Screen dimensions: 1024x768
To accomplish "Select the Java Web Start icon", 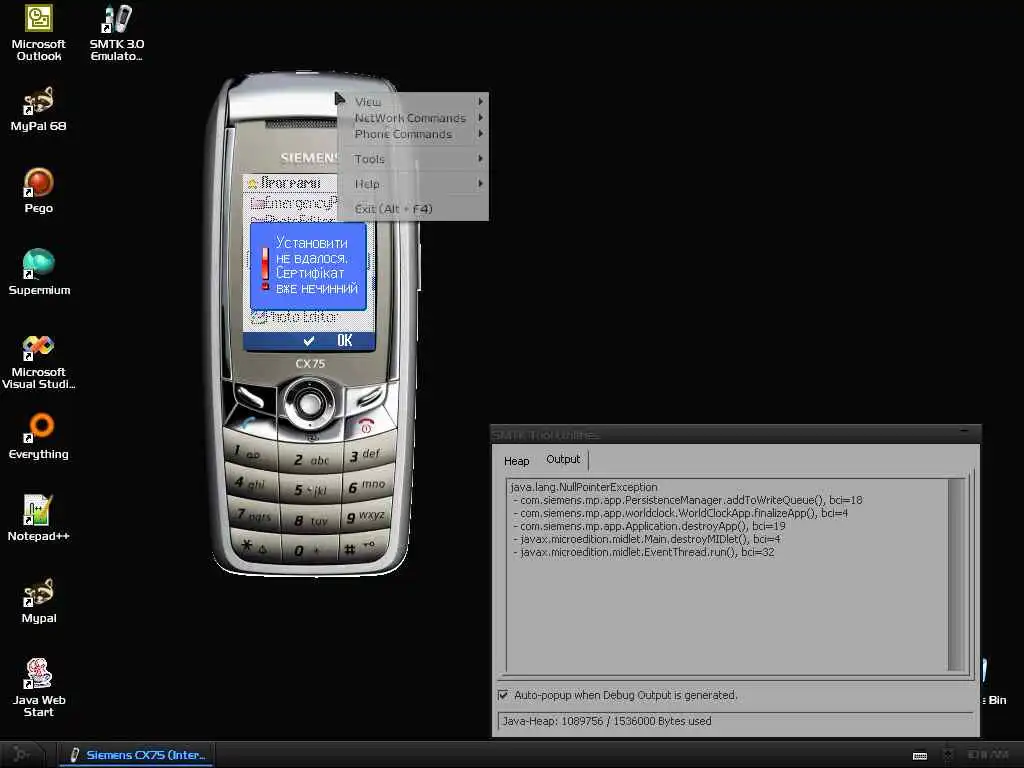I will click(x=39, y=688).
